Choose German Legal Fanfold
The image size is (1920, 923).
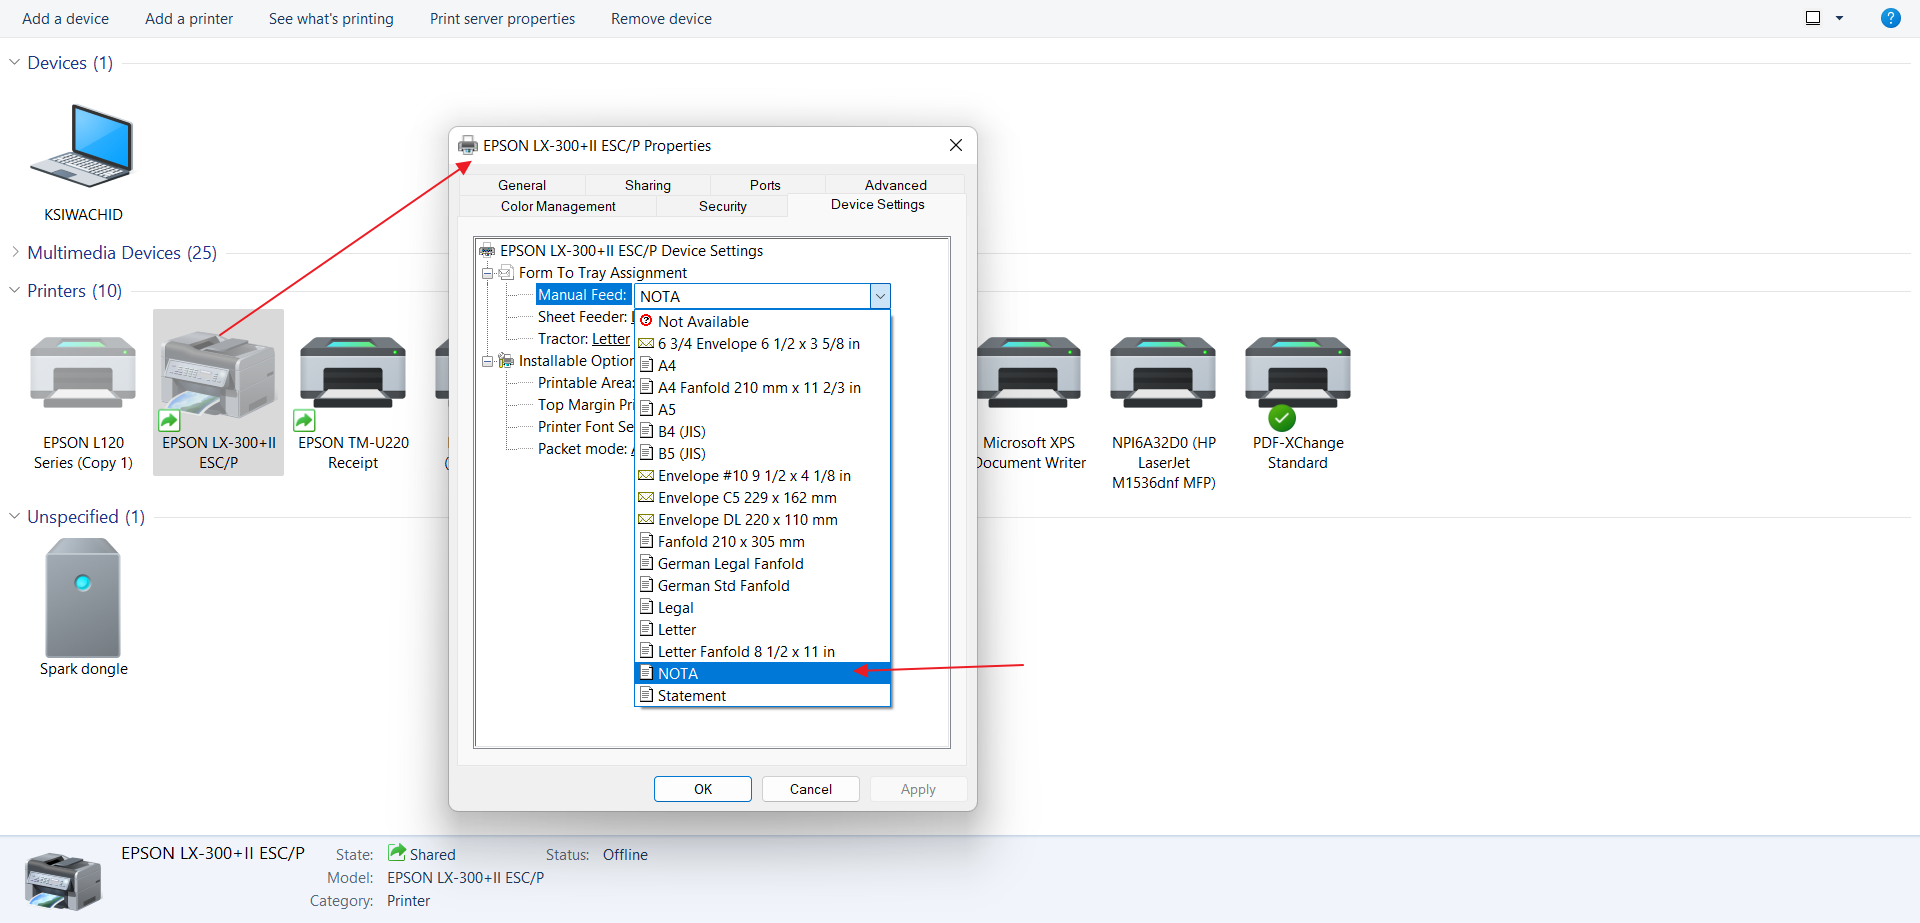[762, 564]
